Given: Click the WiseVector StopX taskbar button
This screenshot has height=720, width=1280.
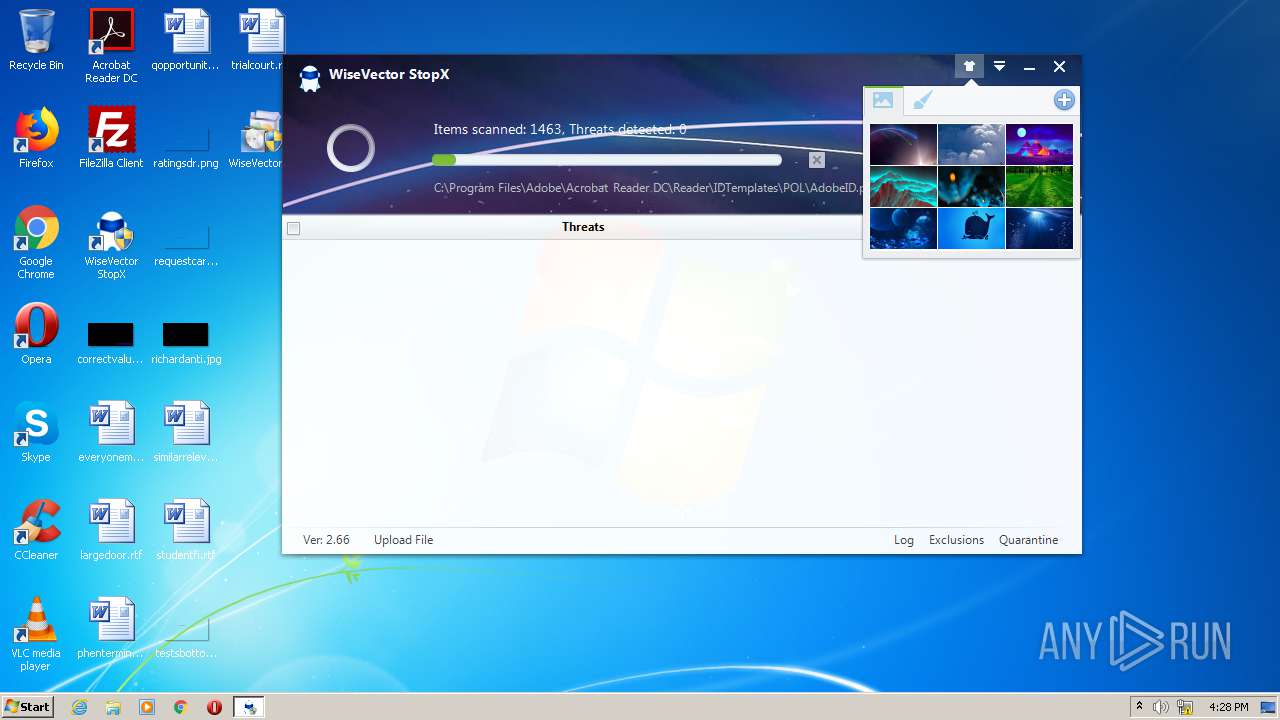Looking at the screenshot, I should coord(249,707).
